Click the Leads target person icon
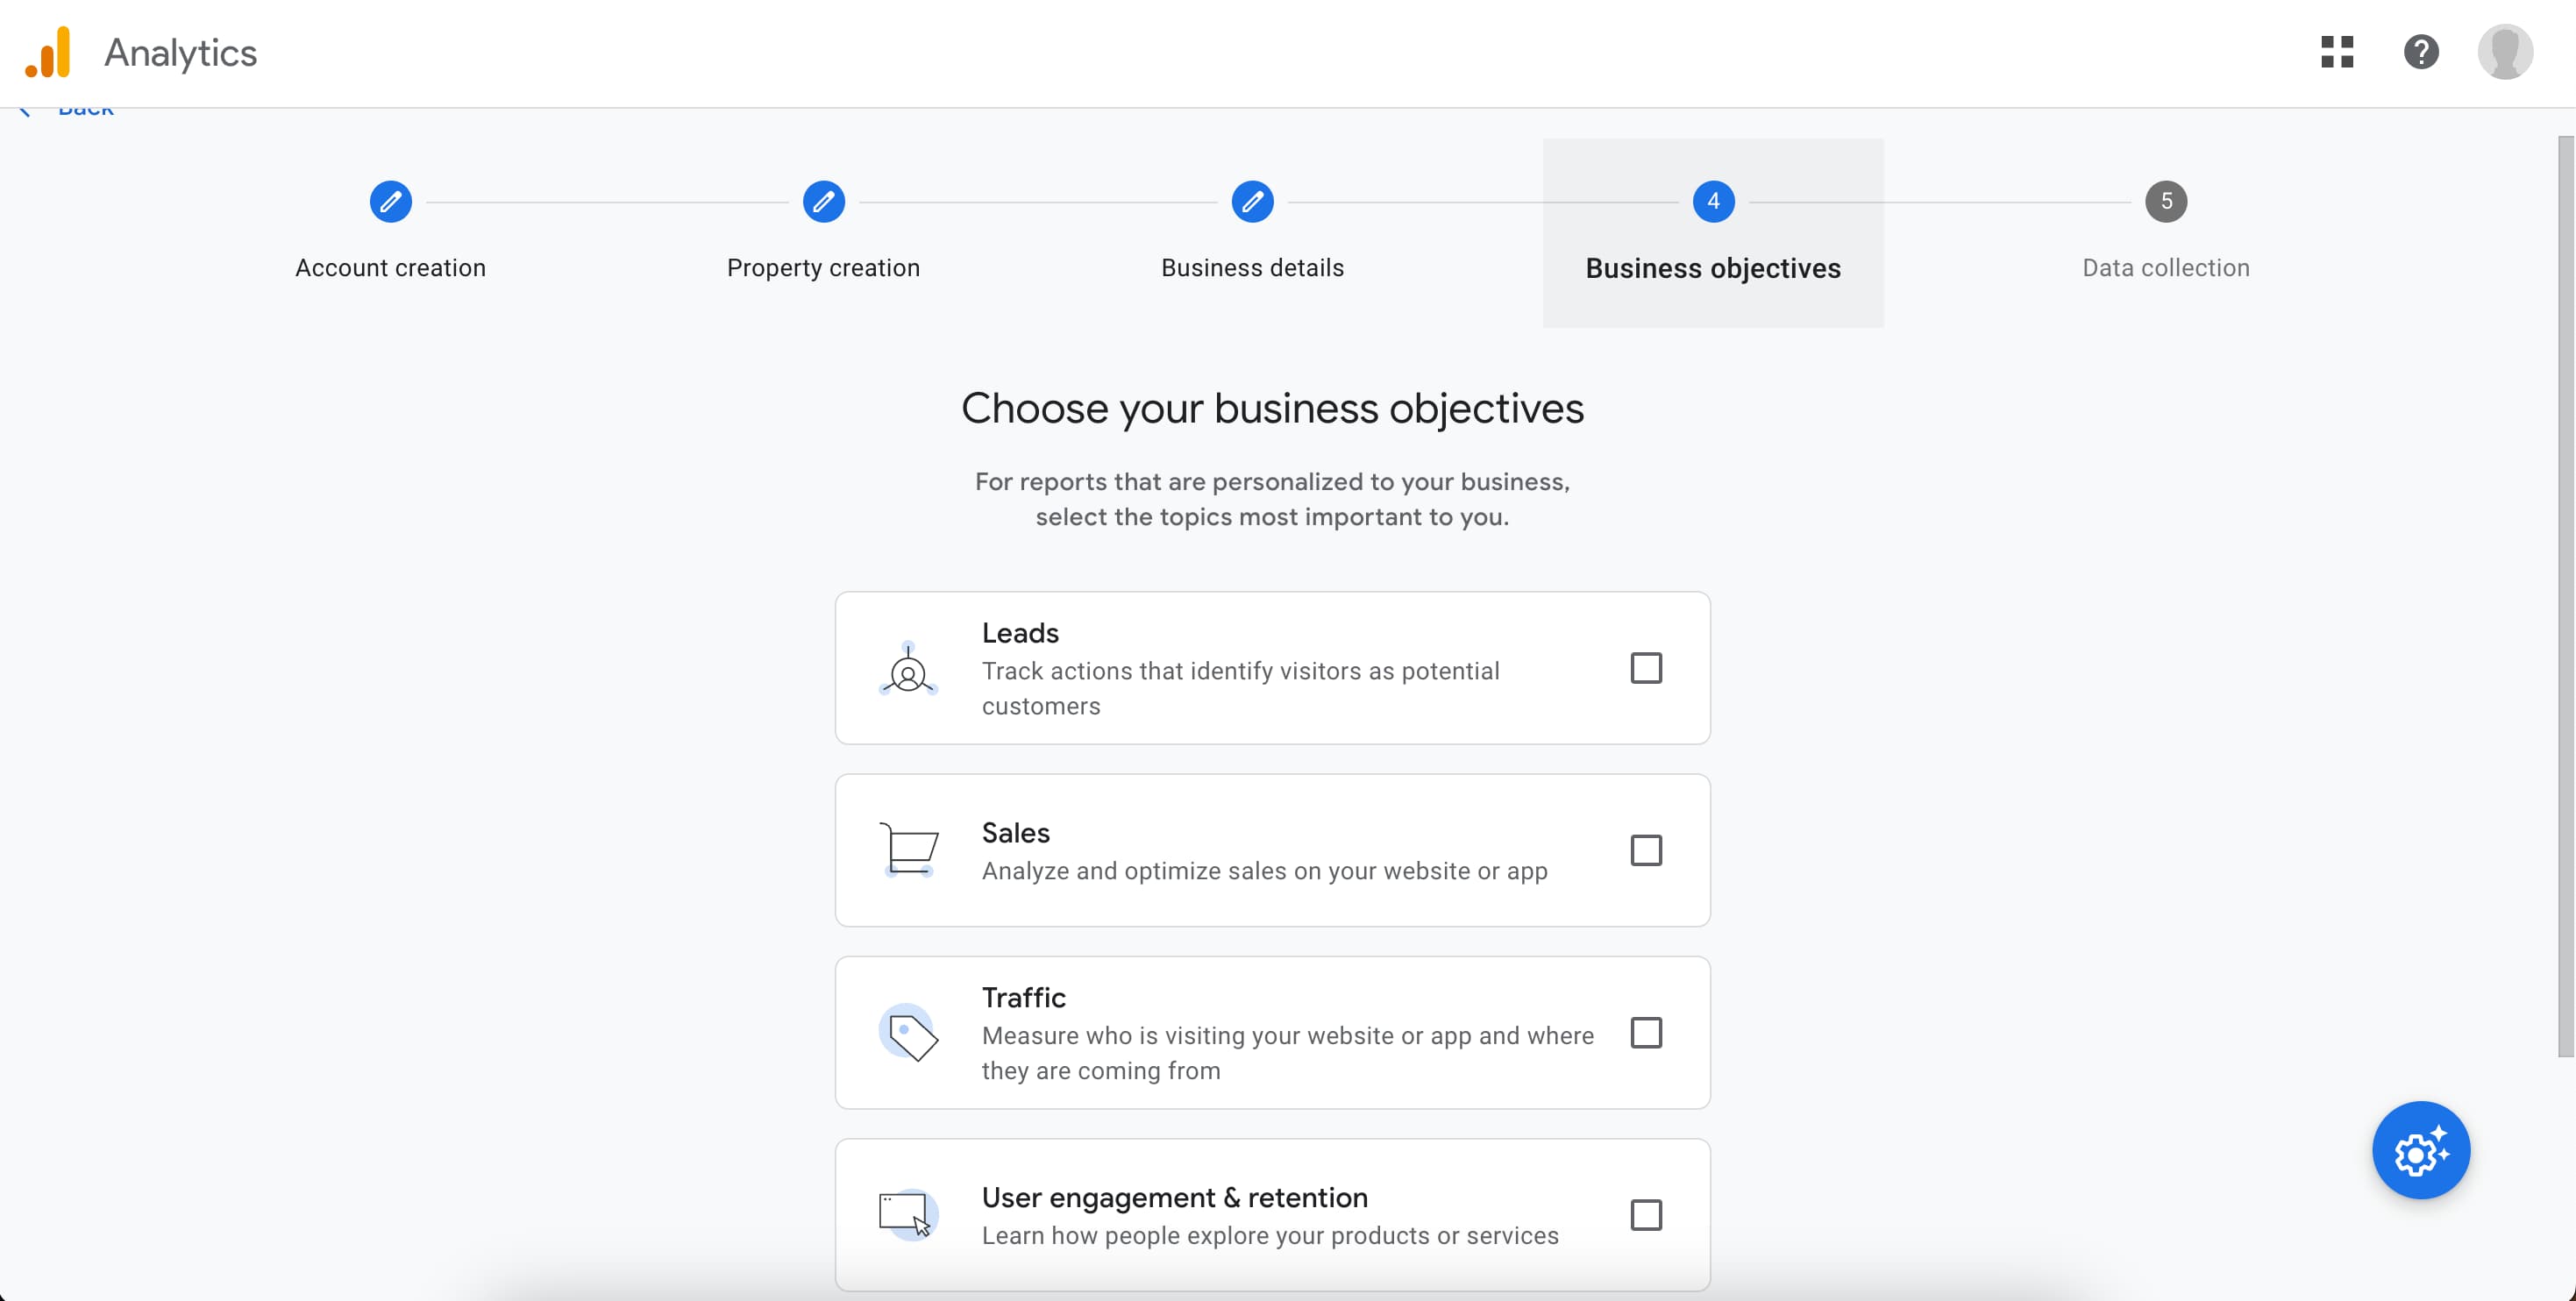 [x=908, y=669]
